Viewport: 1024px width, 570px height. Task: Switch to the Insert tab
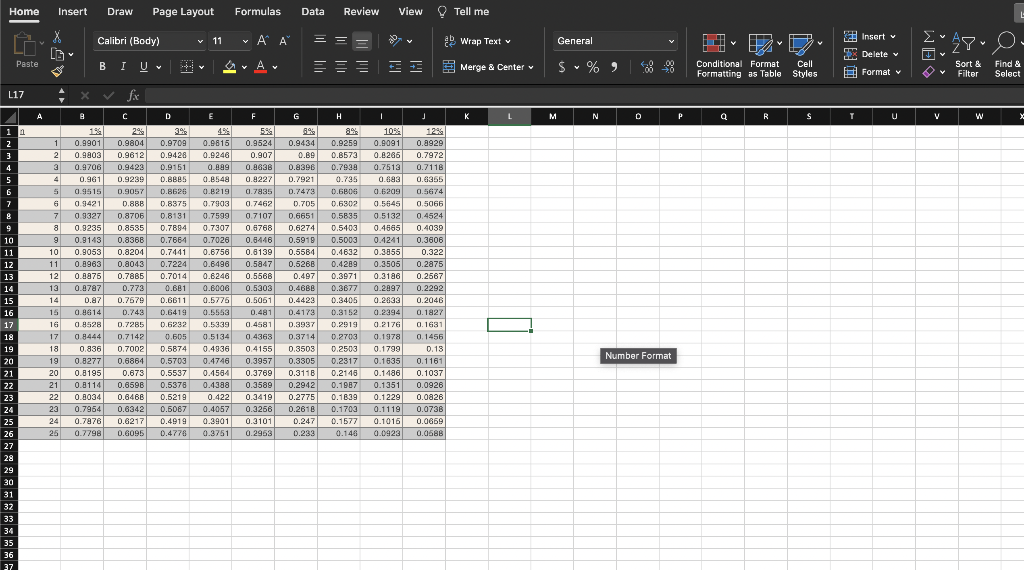pyautogui.click(x=72, y=12)
